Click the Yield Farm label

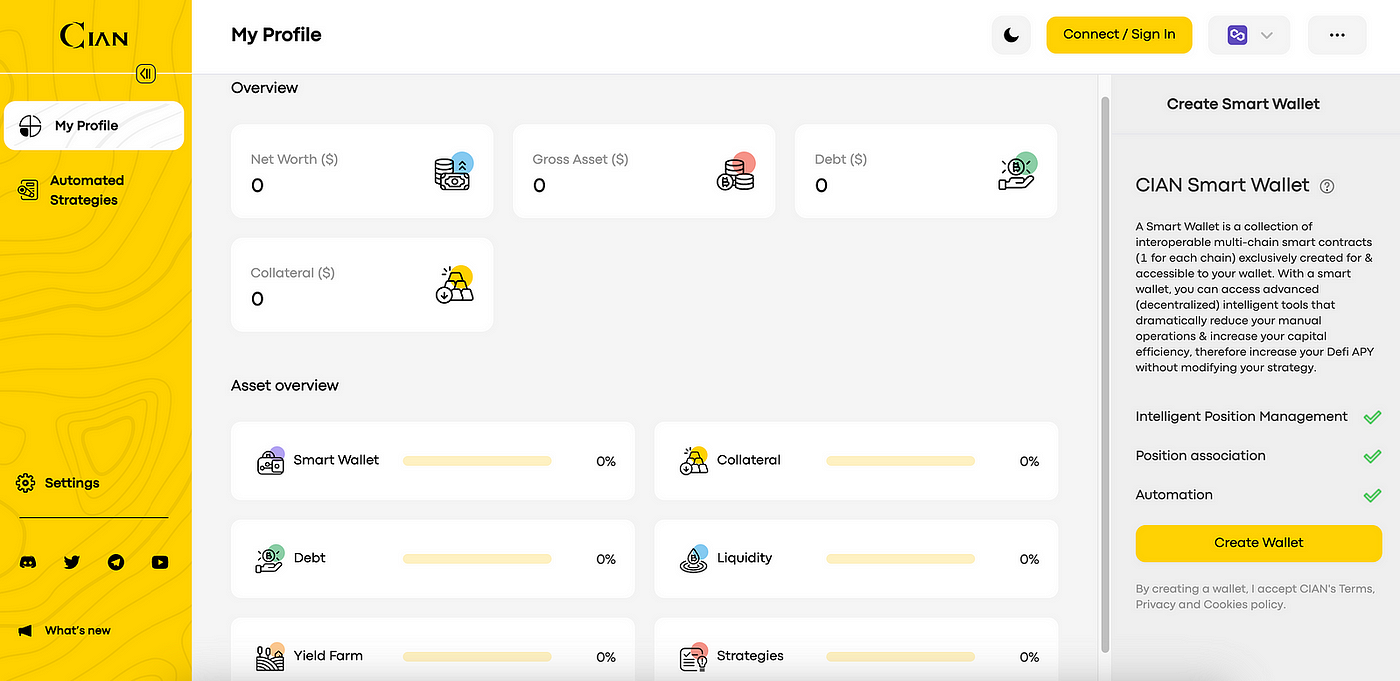328,656
